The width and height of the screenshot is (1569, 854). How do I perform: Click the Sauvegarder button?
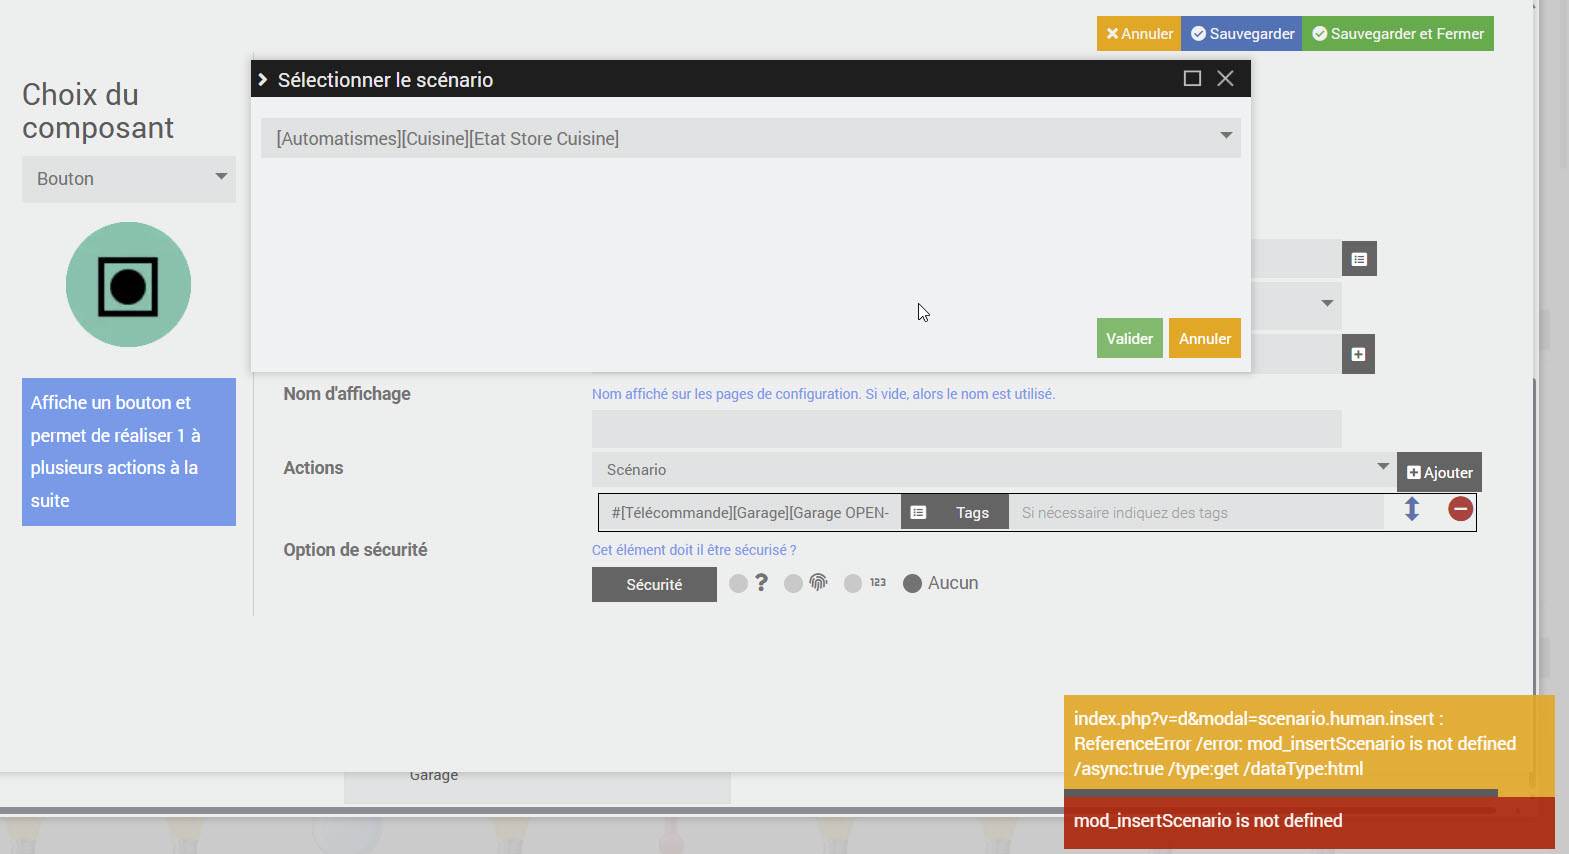tap(1241, 33)
